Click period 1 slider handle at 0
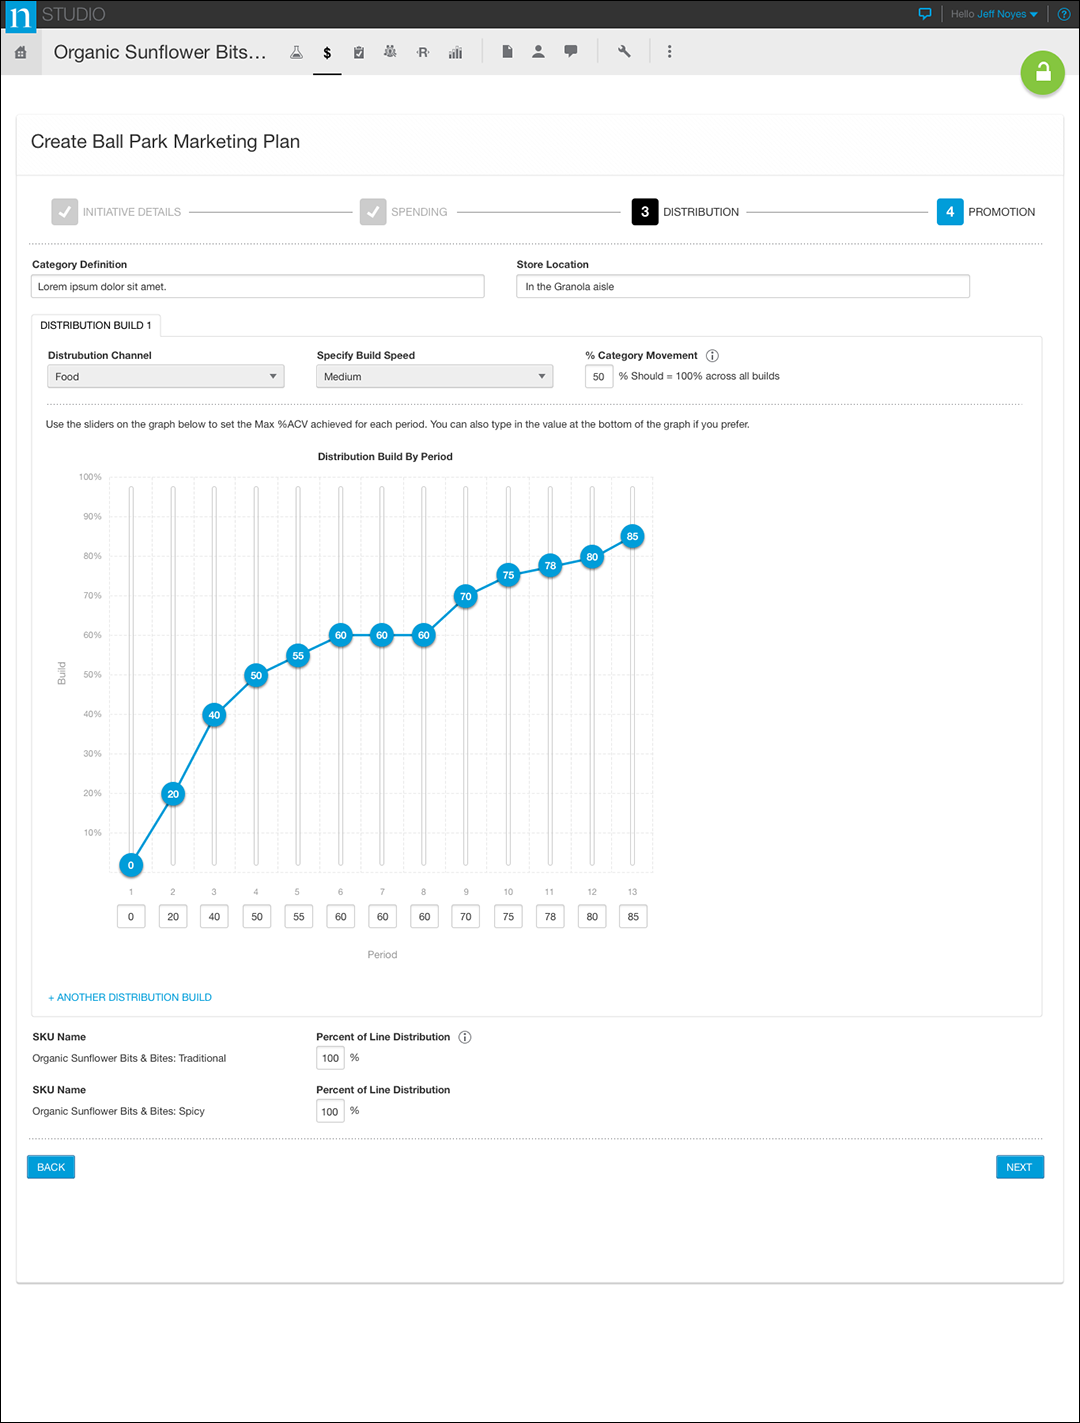Viewport: 1080px width, 1423px height. (x=131, y=865)
